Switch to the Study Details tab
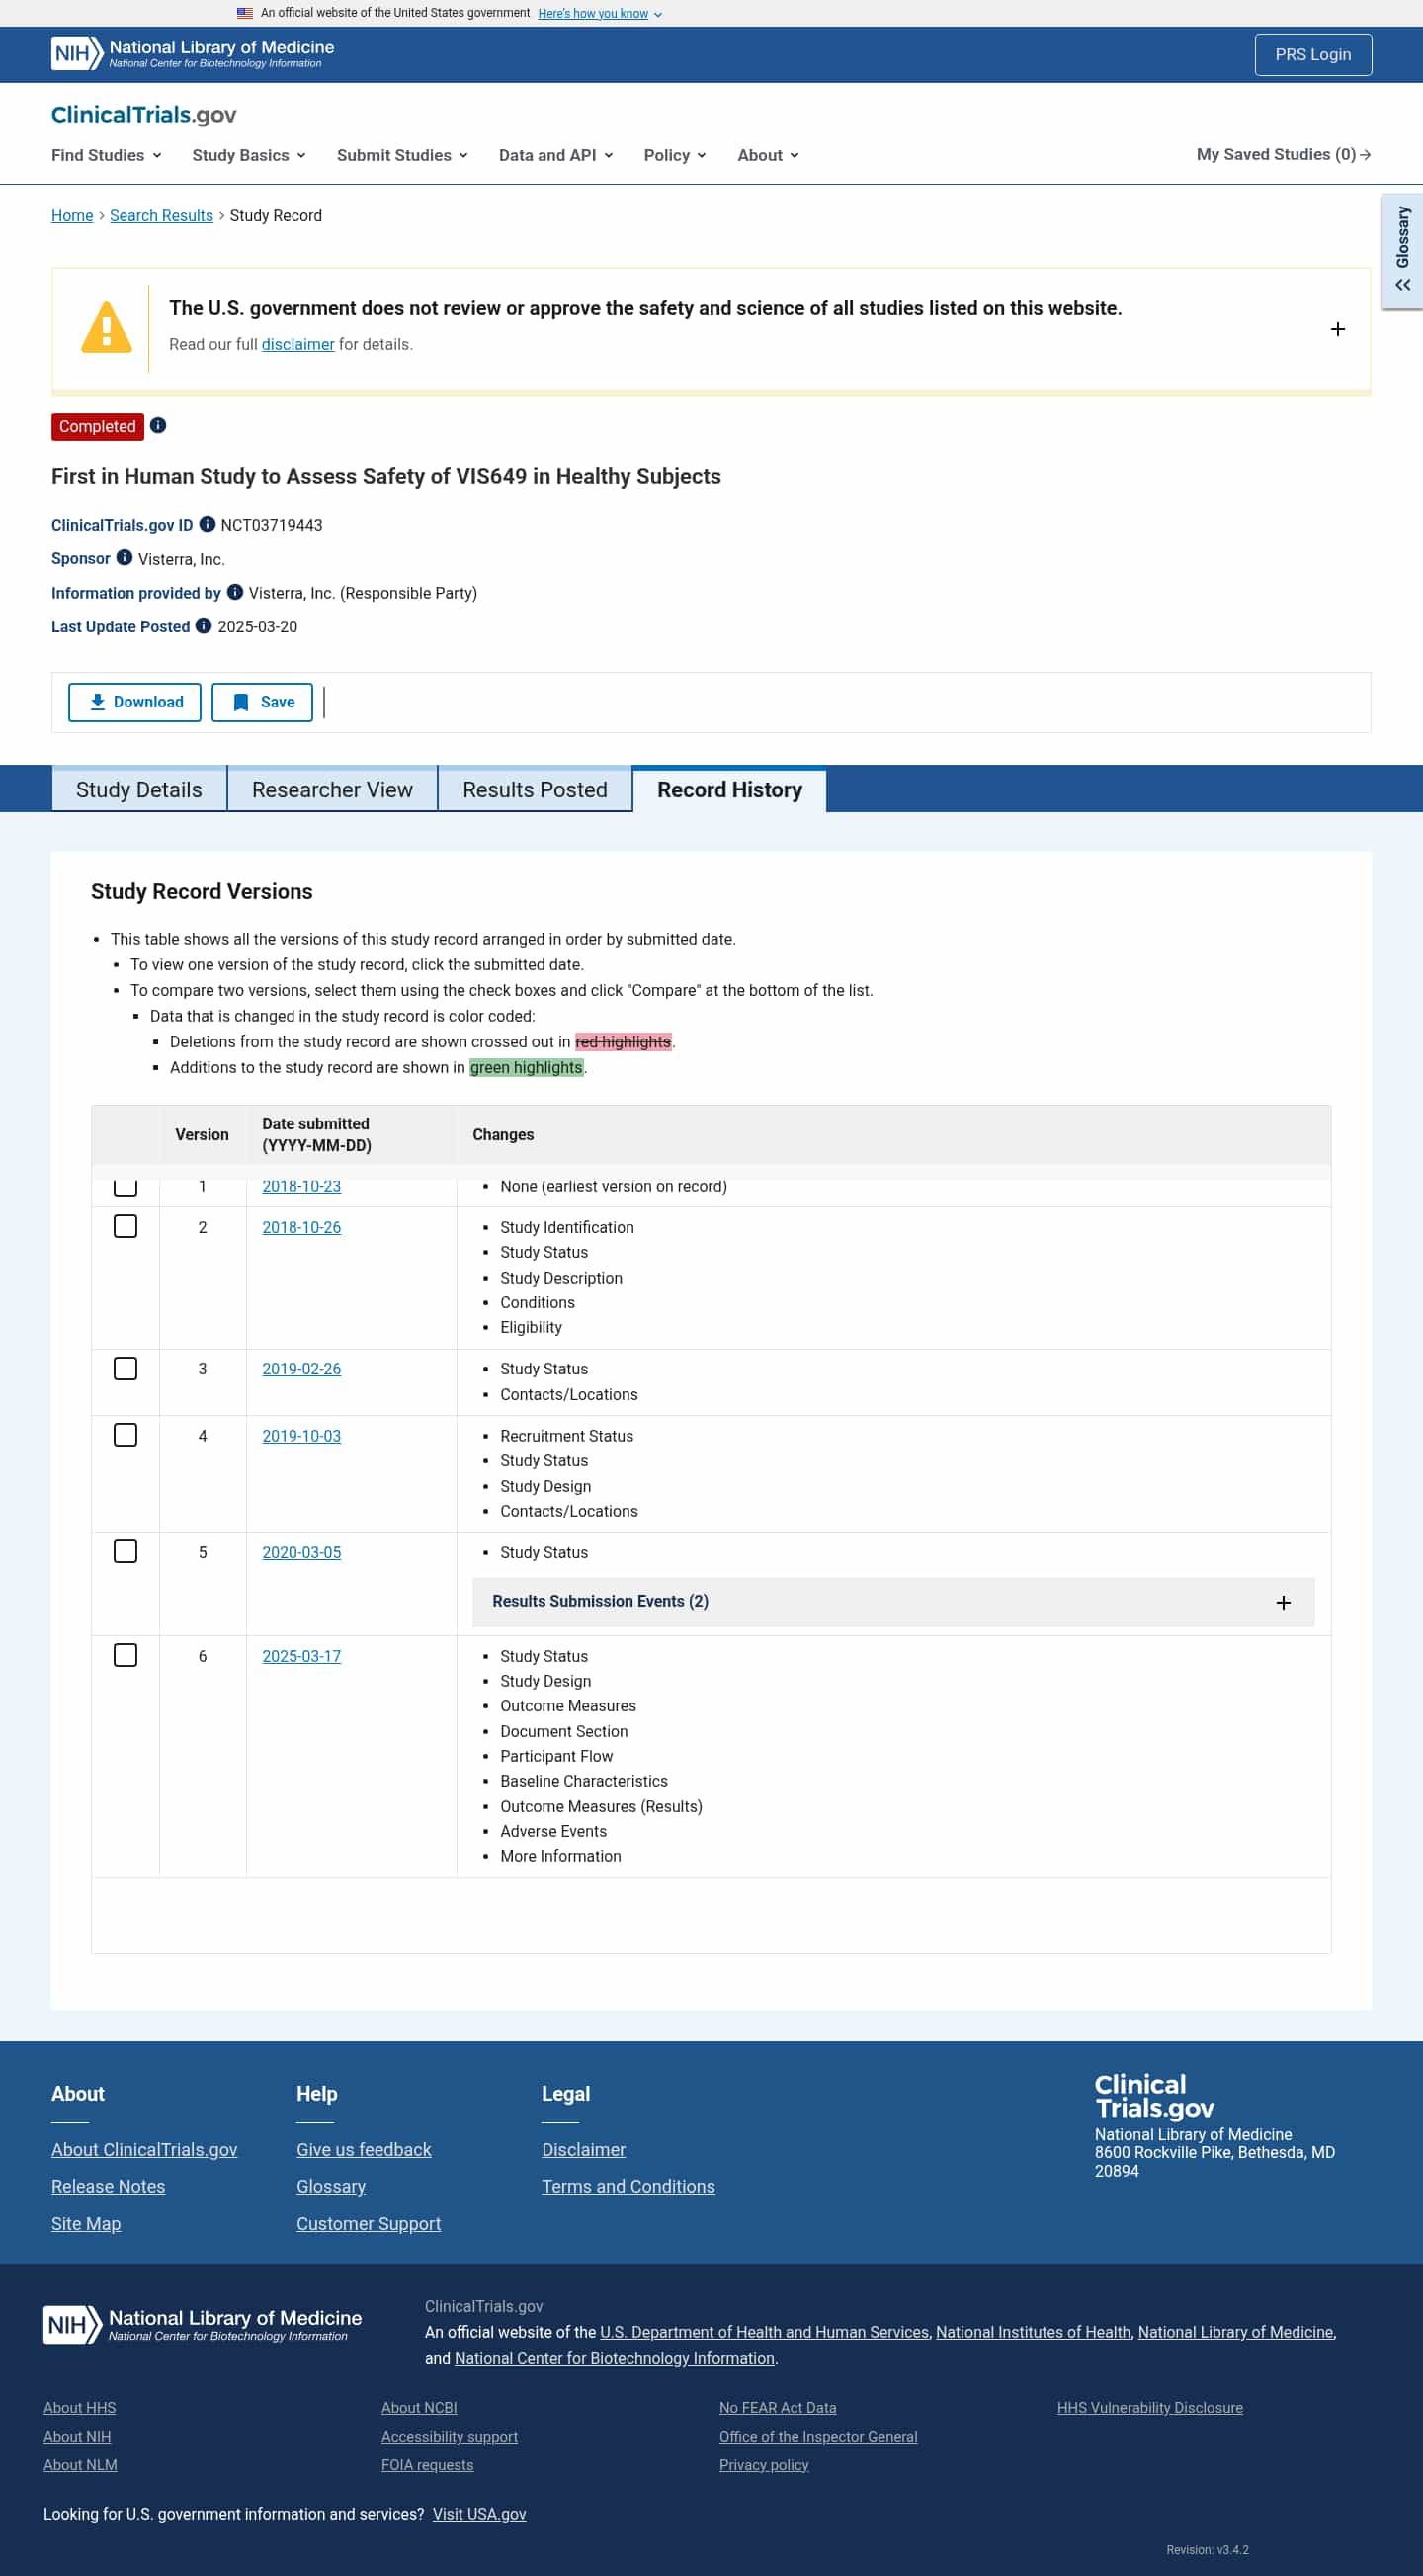 click(139, 789)
